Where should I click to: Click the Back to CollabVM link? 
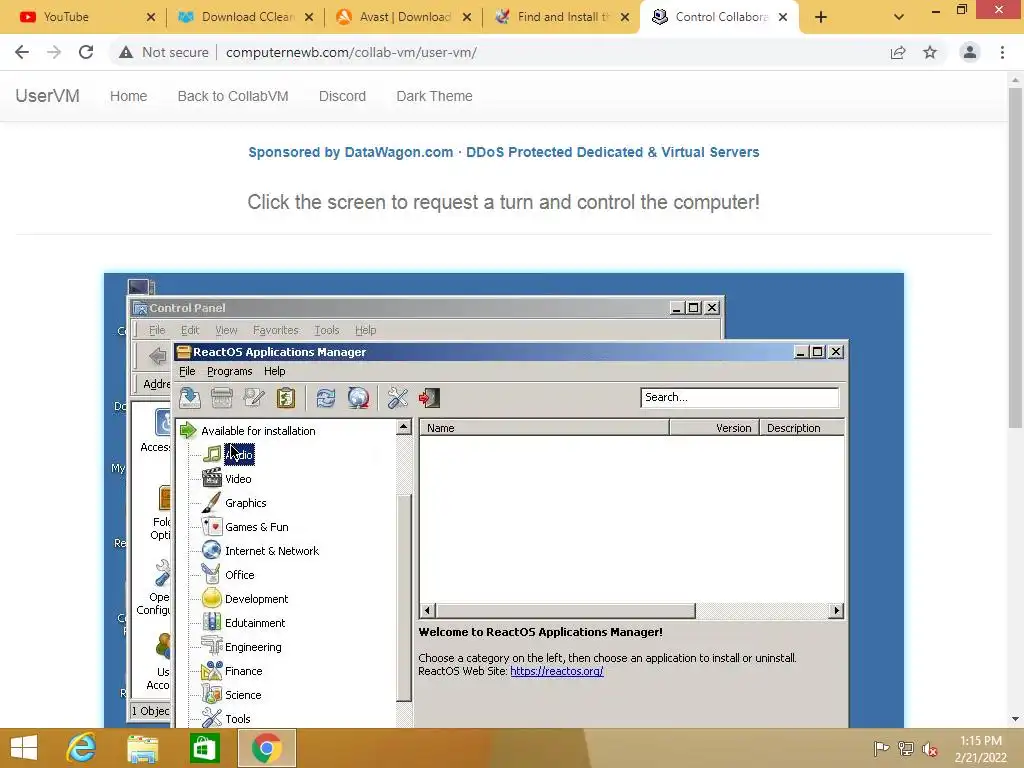[x=233, y=96]
